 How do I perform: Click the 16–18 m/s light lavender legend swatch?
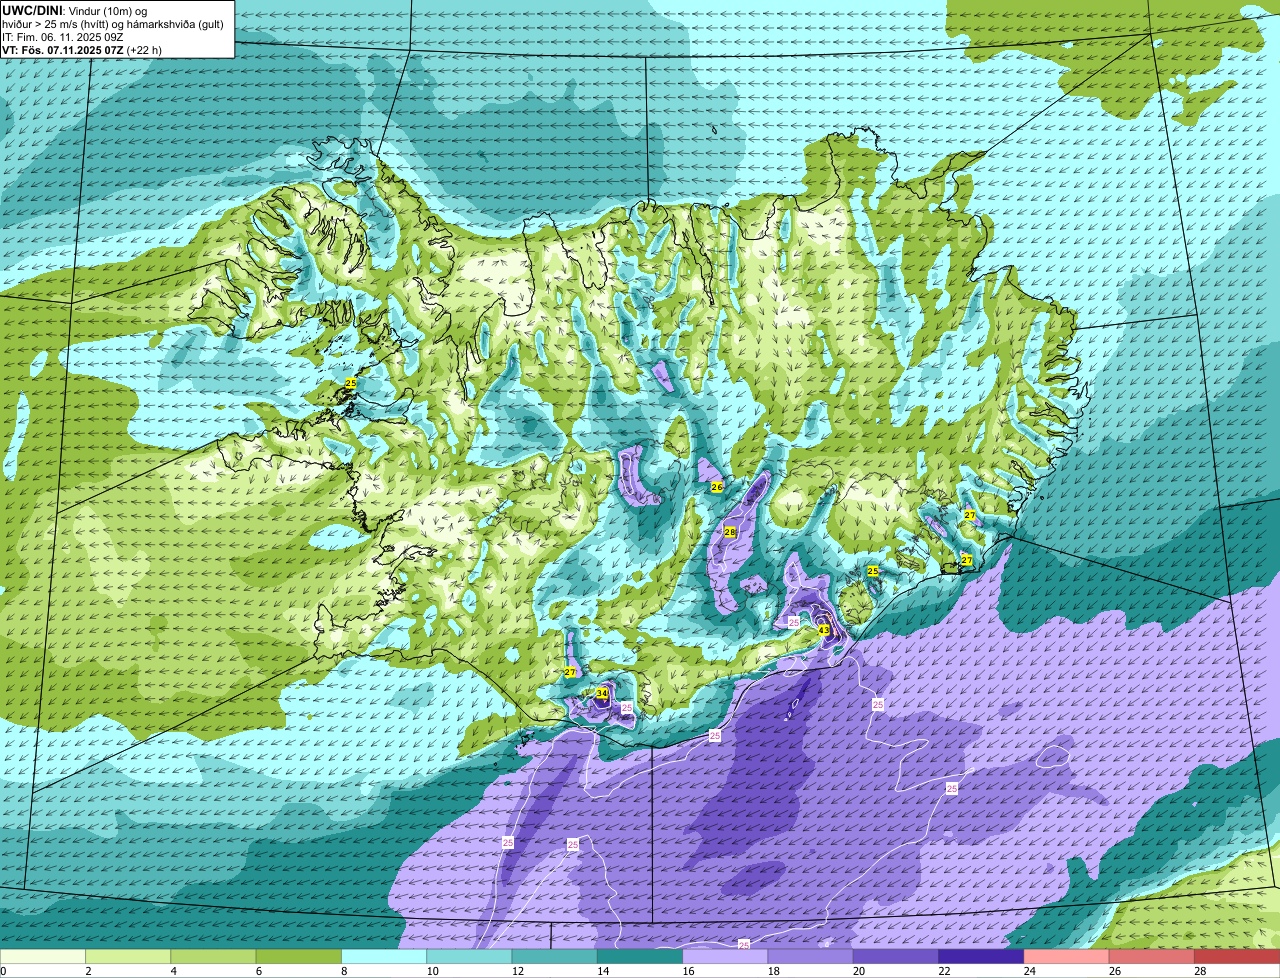[725, 956]
